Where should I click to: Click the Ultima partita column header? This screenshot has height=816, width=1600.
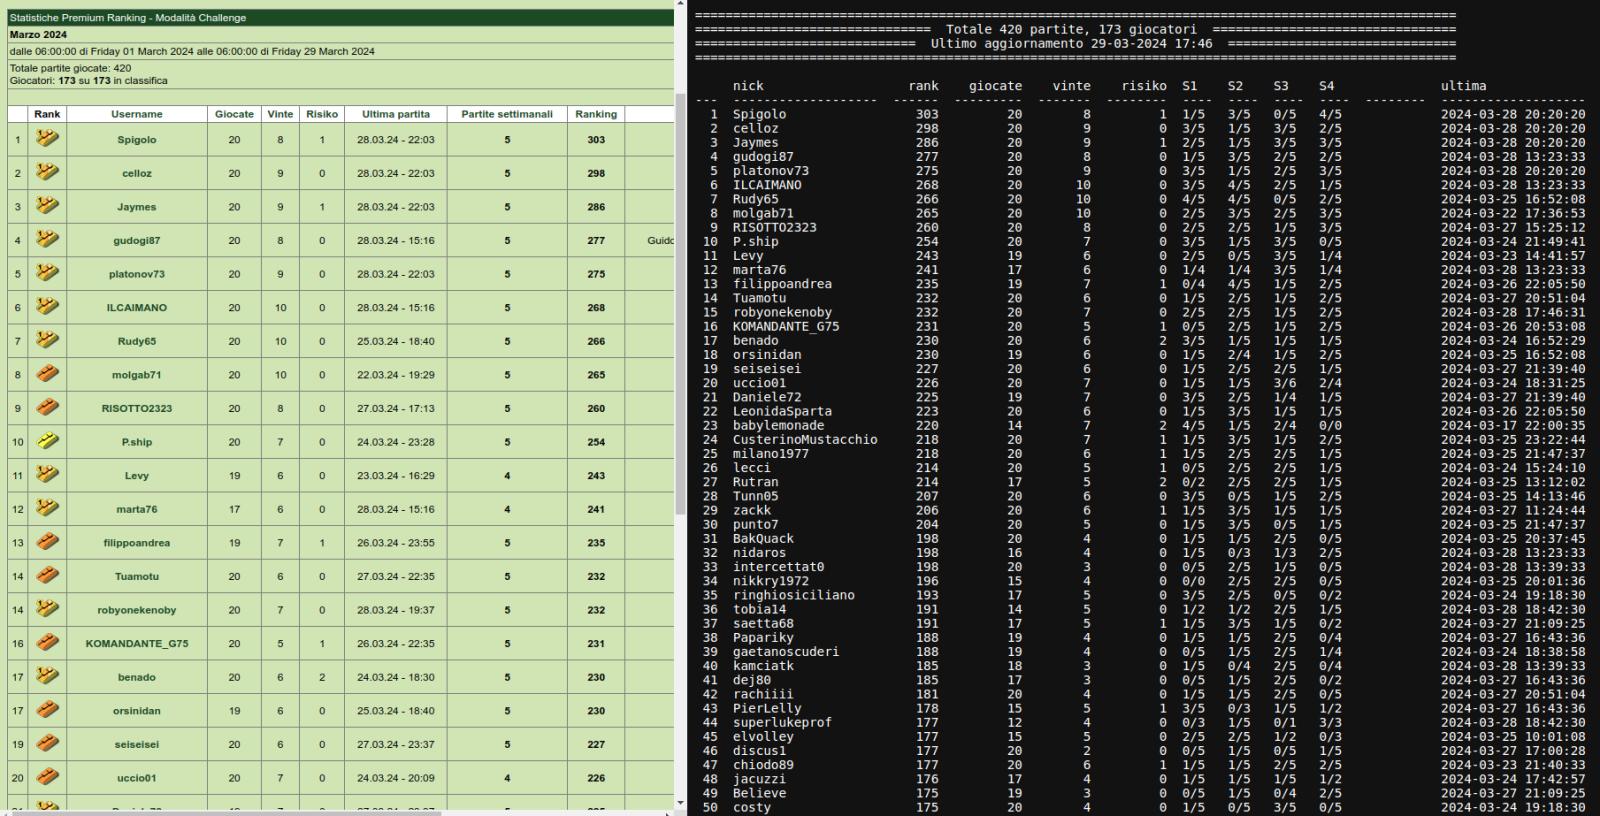[x=396, y=114]
